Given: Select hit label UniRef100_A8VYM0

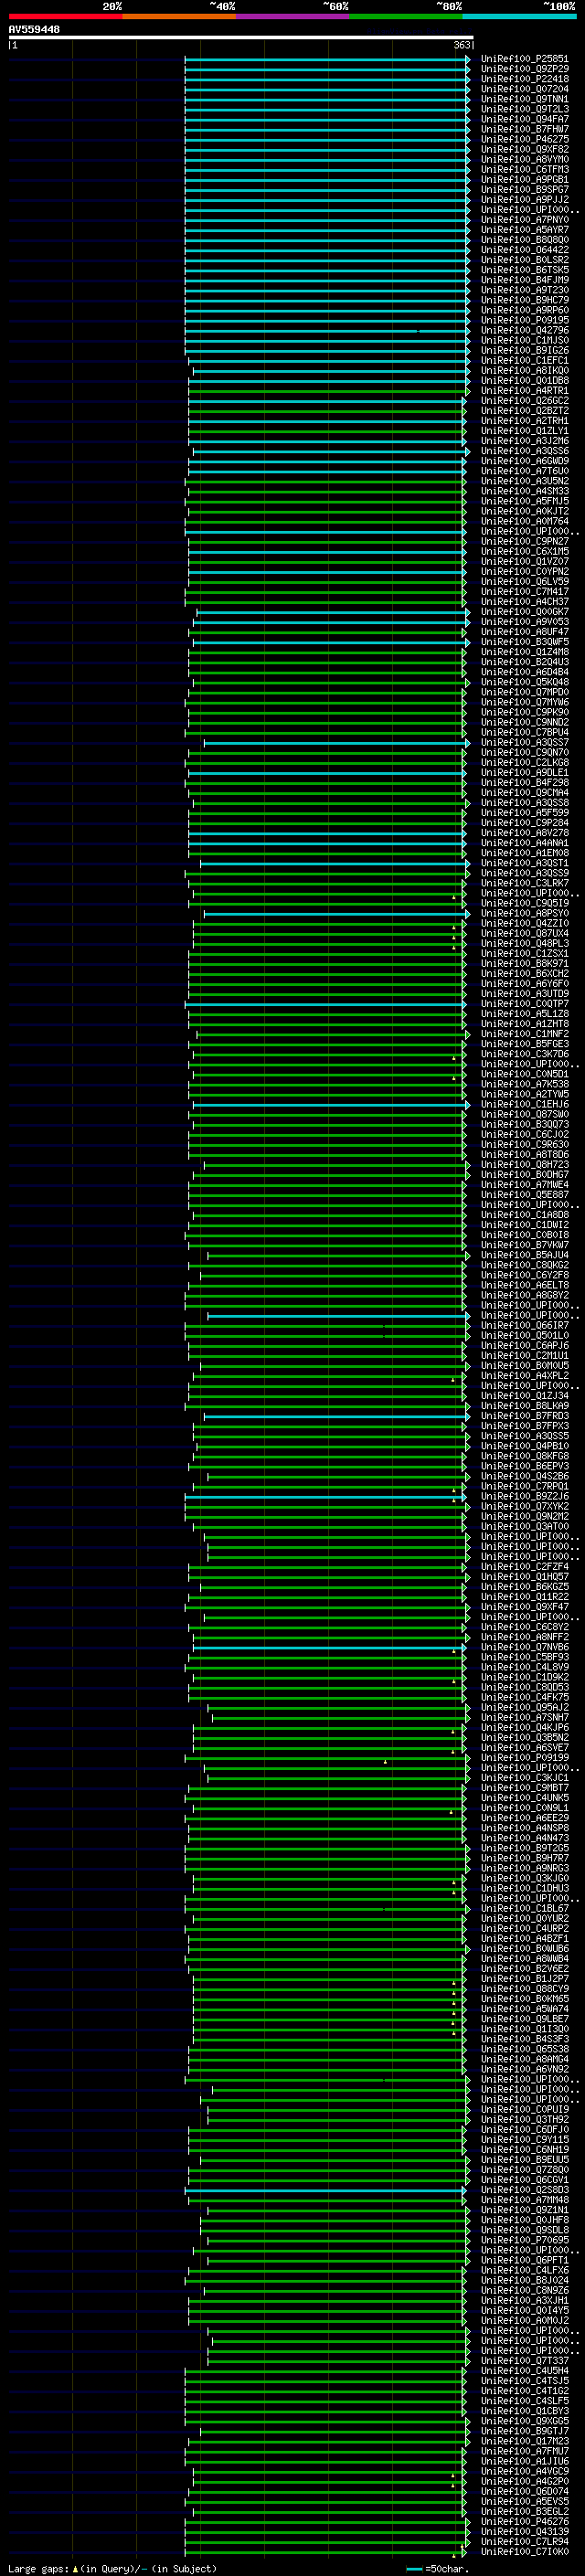Looking at the screenshot, I should point(524,159).
